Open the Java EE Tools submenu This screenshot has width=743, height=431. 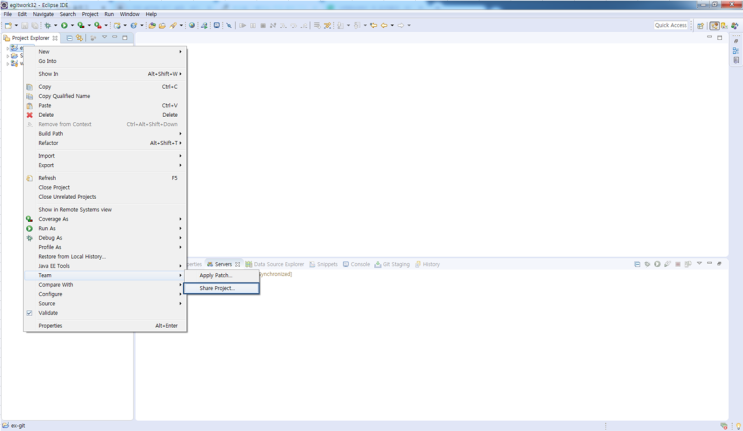pyautogui.click(x=105, y=266)
